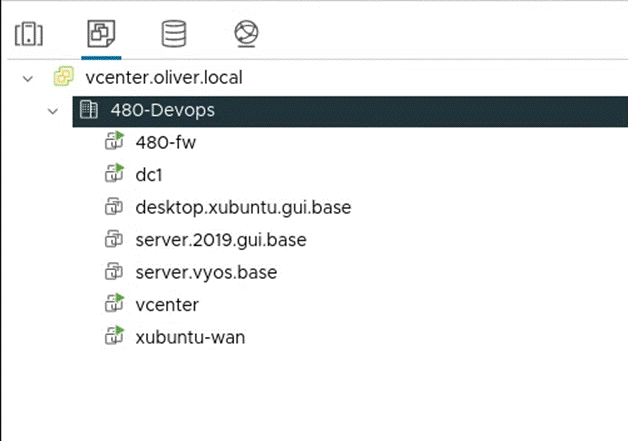
Task: Click the VM icon for server.2019.gui.base
Action: [x=114, y=239]
